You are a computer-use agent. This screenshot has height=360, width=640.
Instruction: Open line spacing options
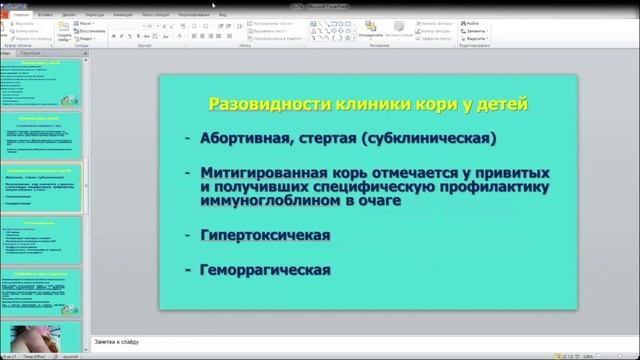click(x=240, y=26)
